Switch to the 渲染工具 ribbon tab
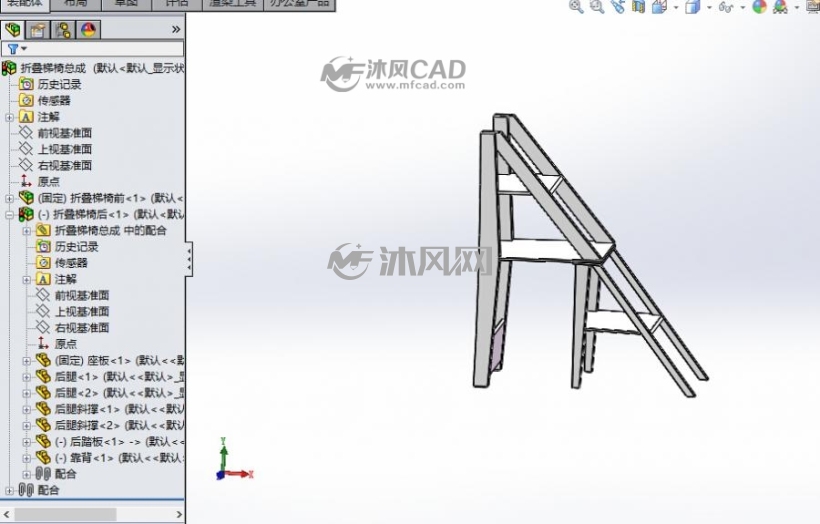This screenshot has width=820, height=524. point(233,4)
